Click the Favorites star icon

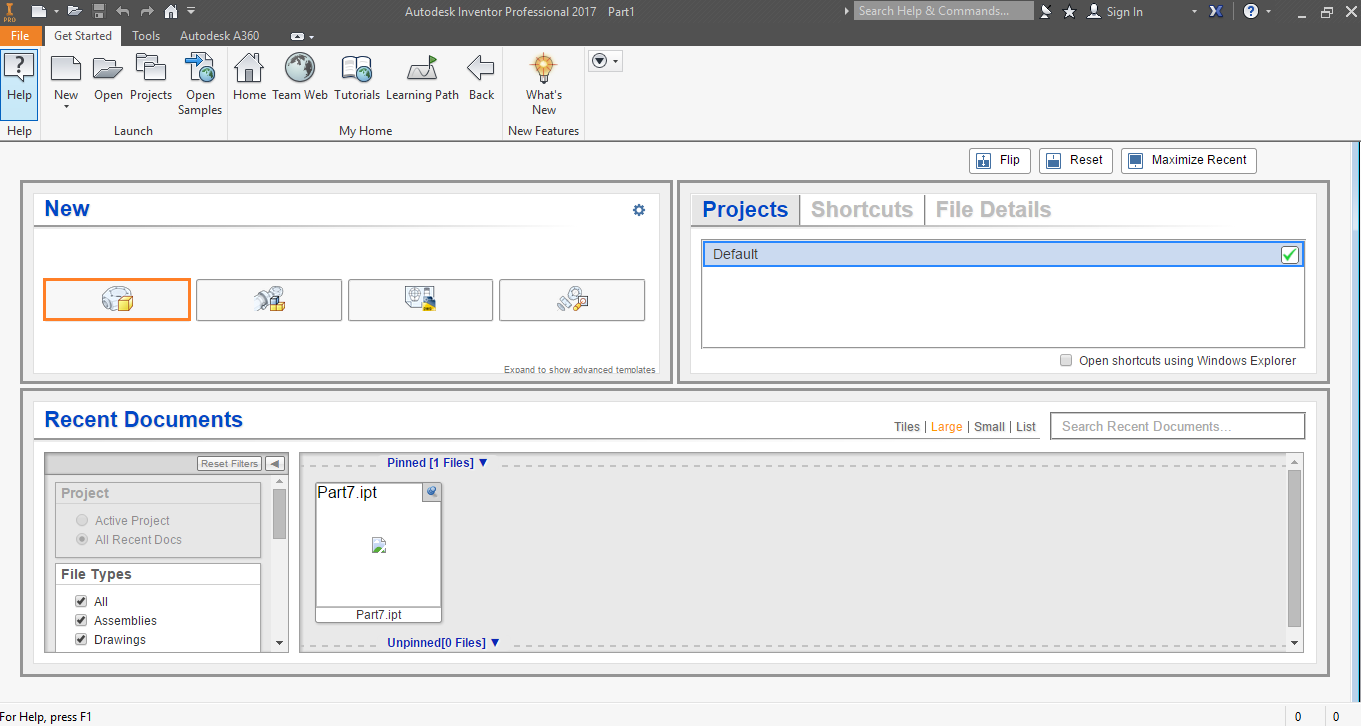click(x=1069, y=11)
